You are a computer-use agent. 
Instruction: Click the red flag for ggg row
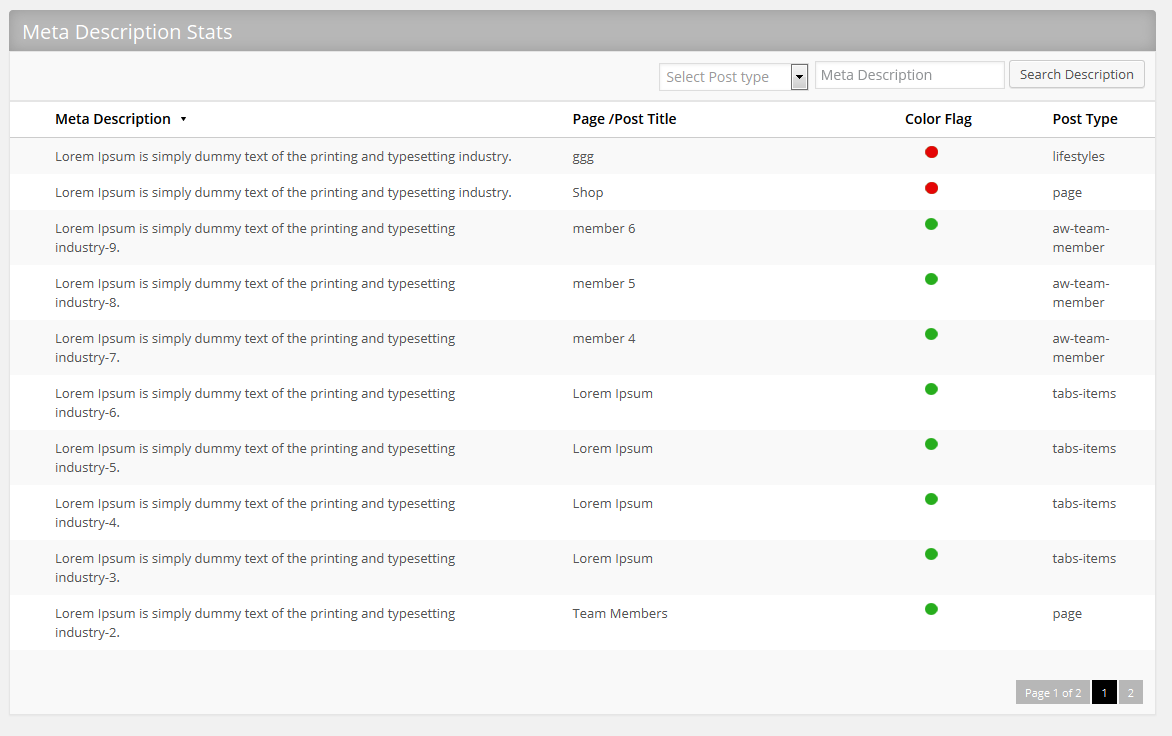(931, 152)
